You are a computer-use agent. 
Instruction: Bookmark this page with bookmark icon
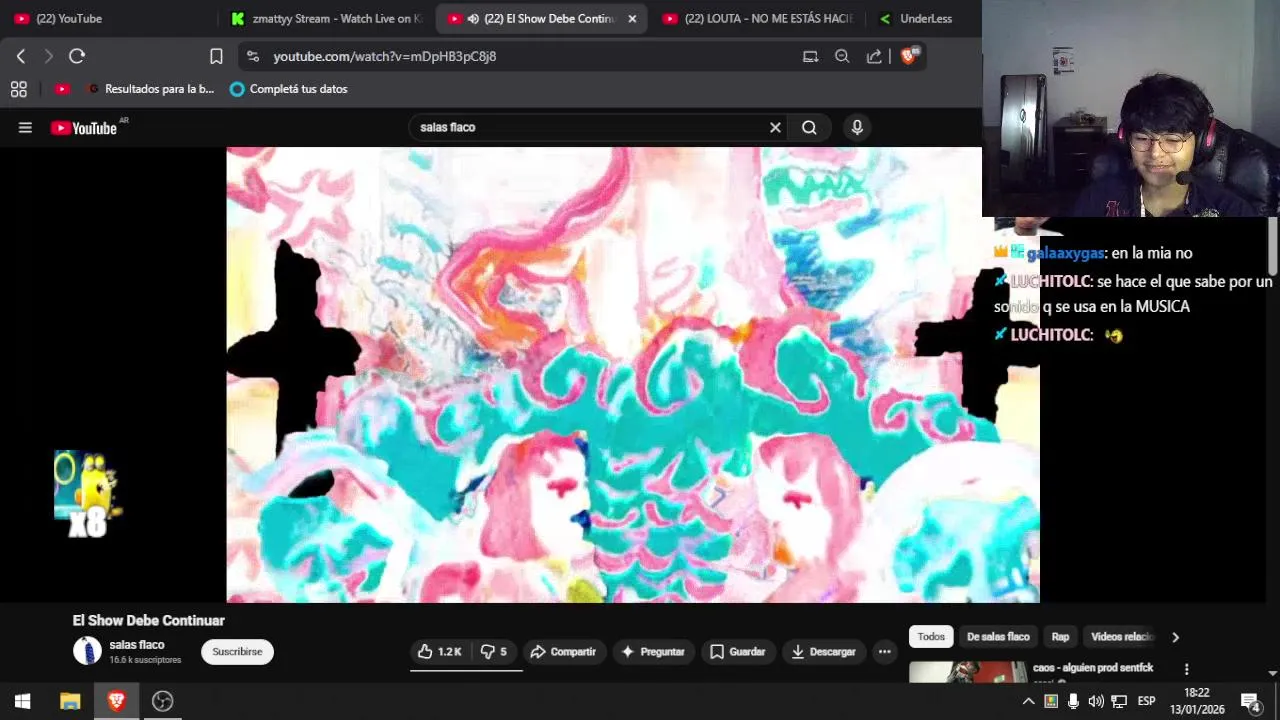click(216, 56)
